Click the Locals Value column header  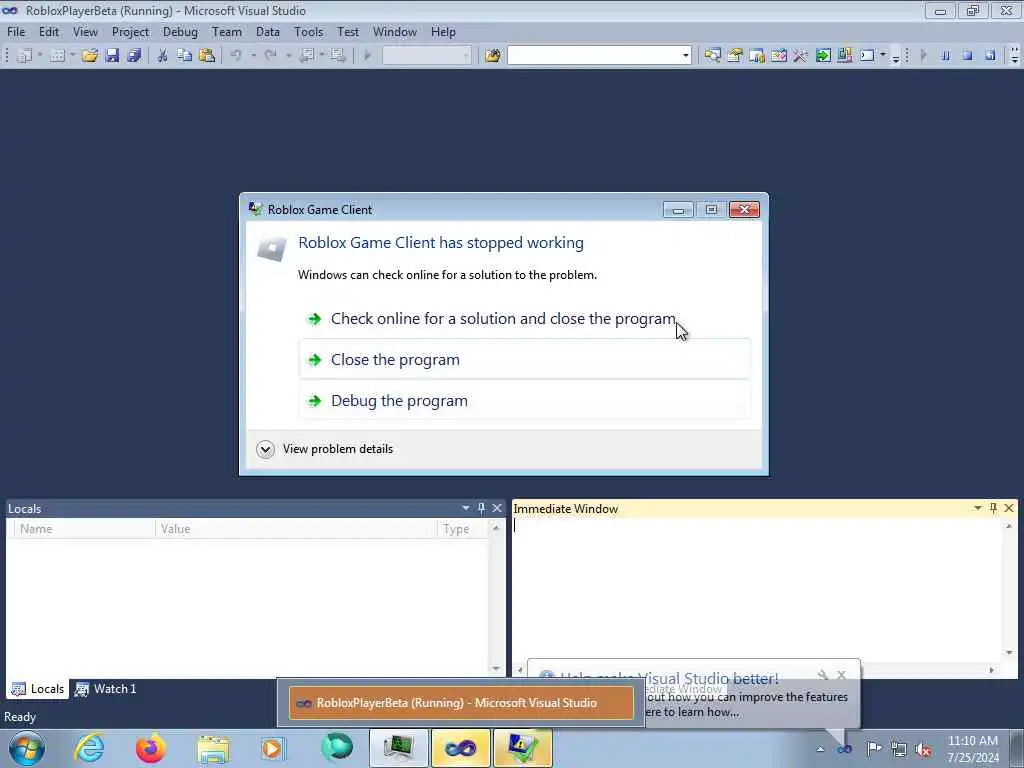coord(296,529)
